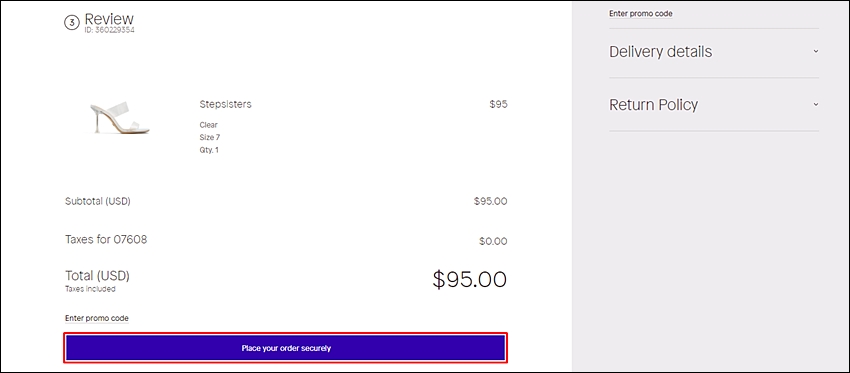Click the Qty. 1 product detail

pyautogui.click(x=209, y=150)
